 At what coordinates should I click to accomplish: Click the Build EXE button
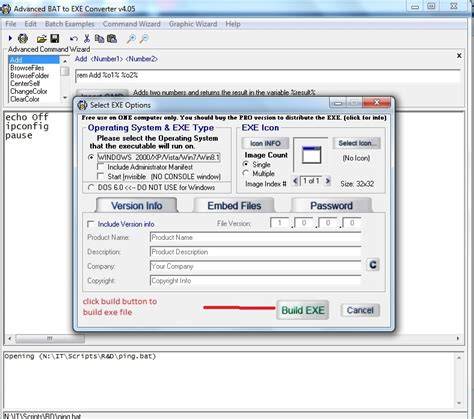[303, 310]
